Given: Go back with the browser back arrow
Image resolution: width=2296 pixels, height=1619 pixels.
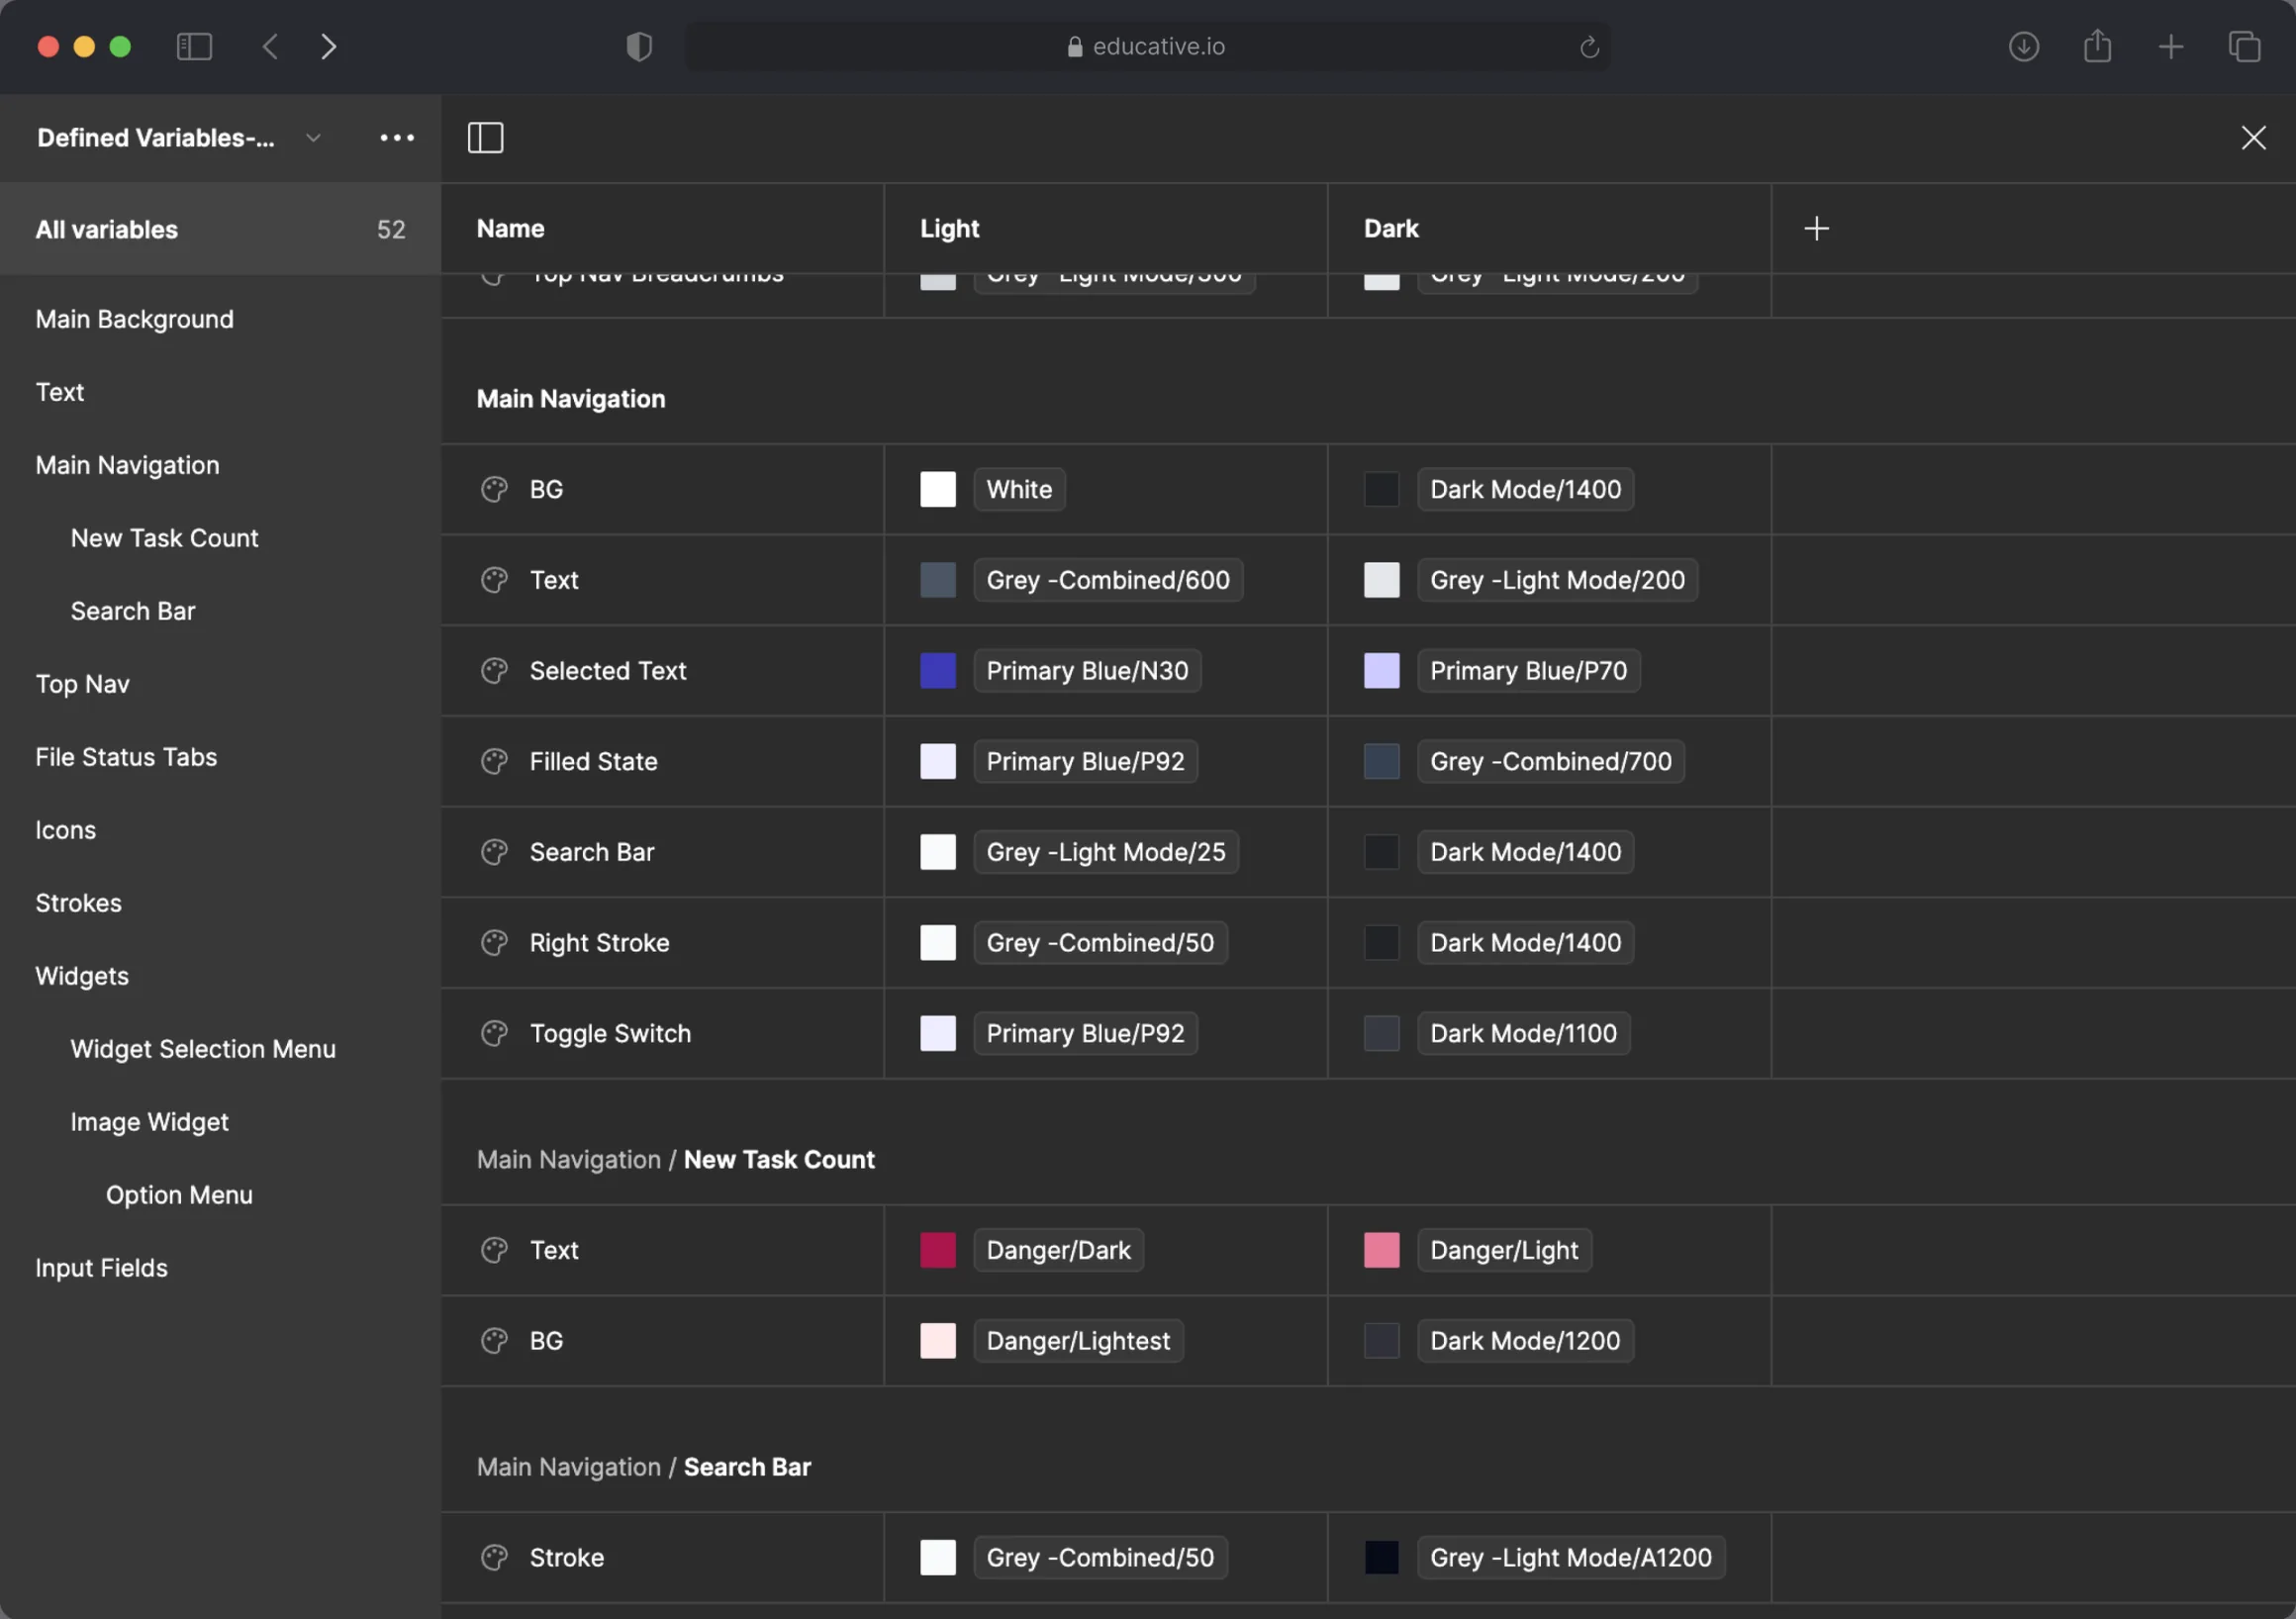Looking at the screenshot, I should coord(270,47).
